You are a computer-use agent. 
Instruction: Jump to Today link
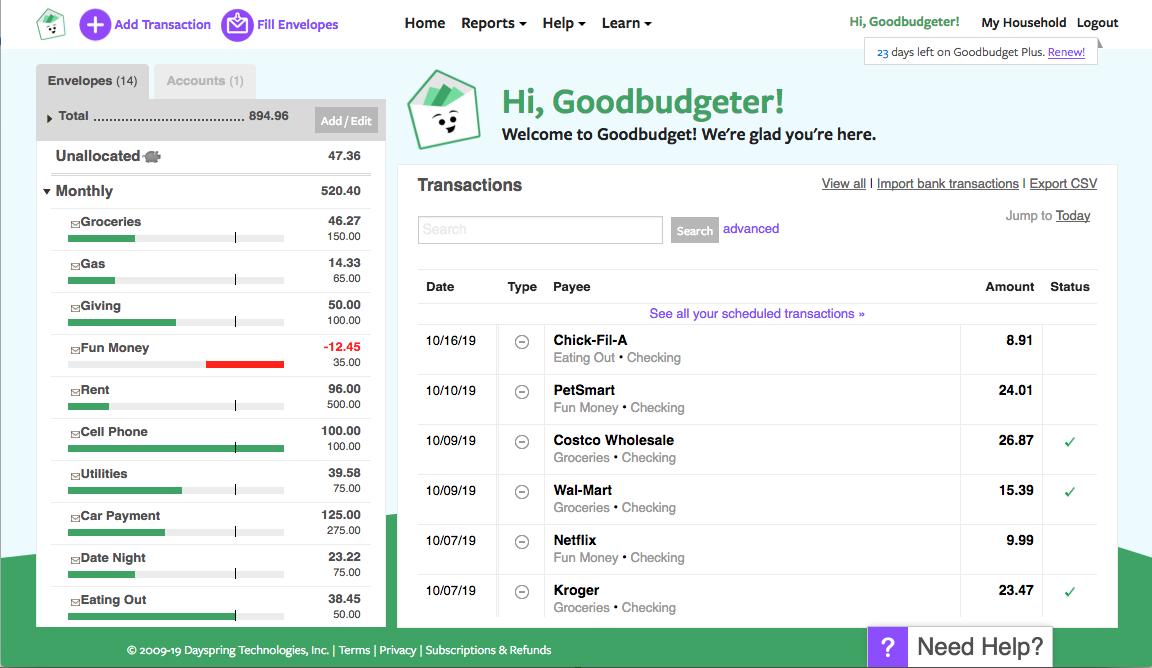[x=1073, y=215]
